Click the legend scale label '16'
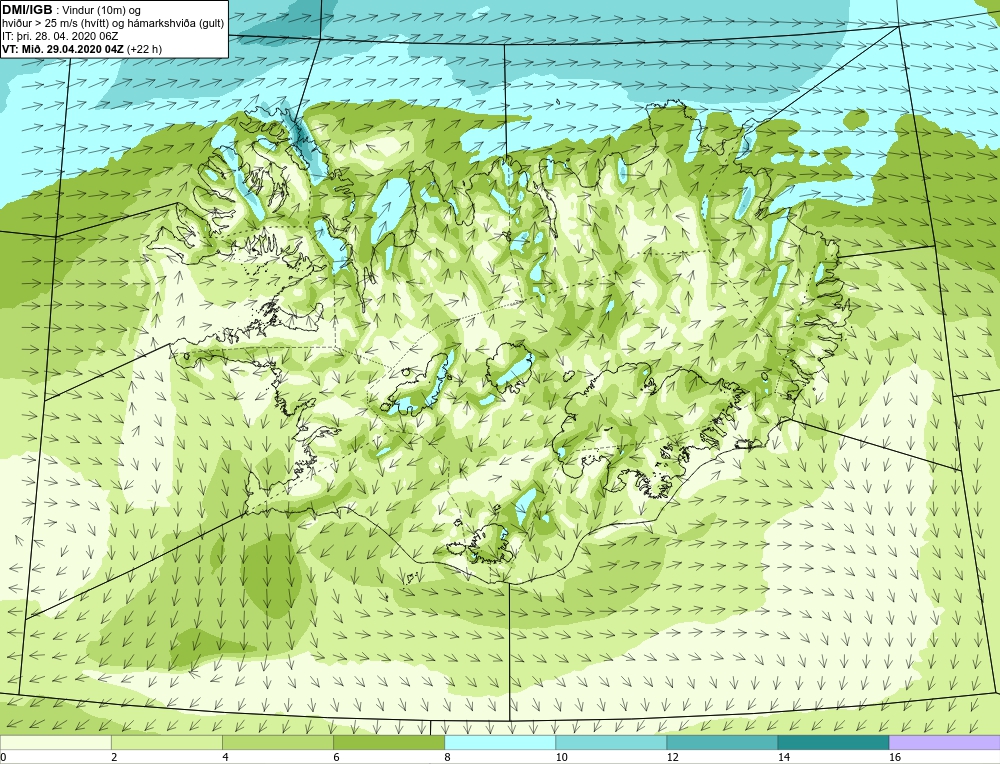The image size is (1000, 764). 895,758
